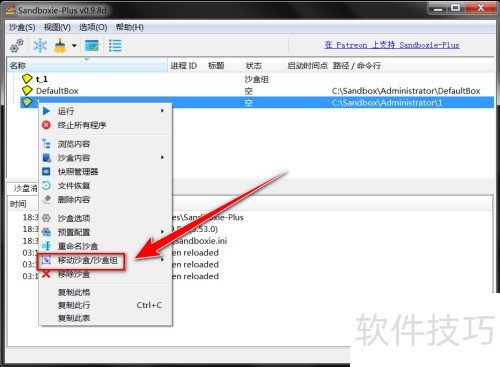Expand the 沙盒内容 submenu arrow

click(x=162, y=157)
